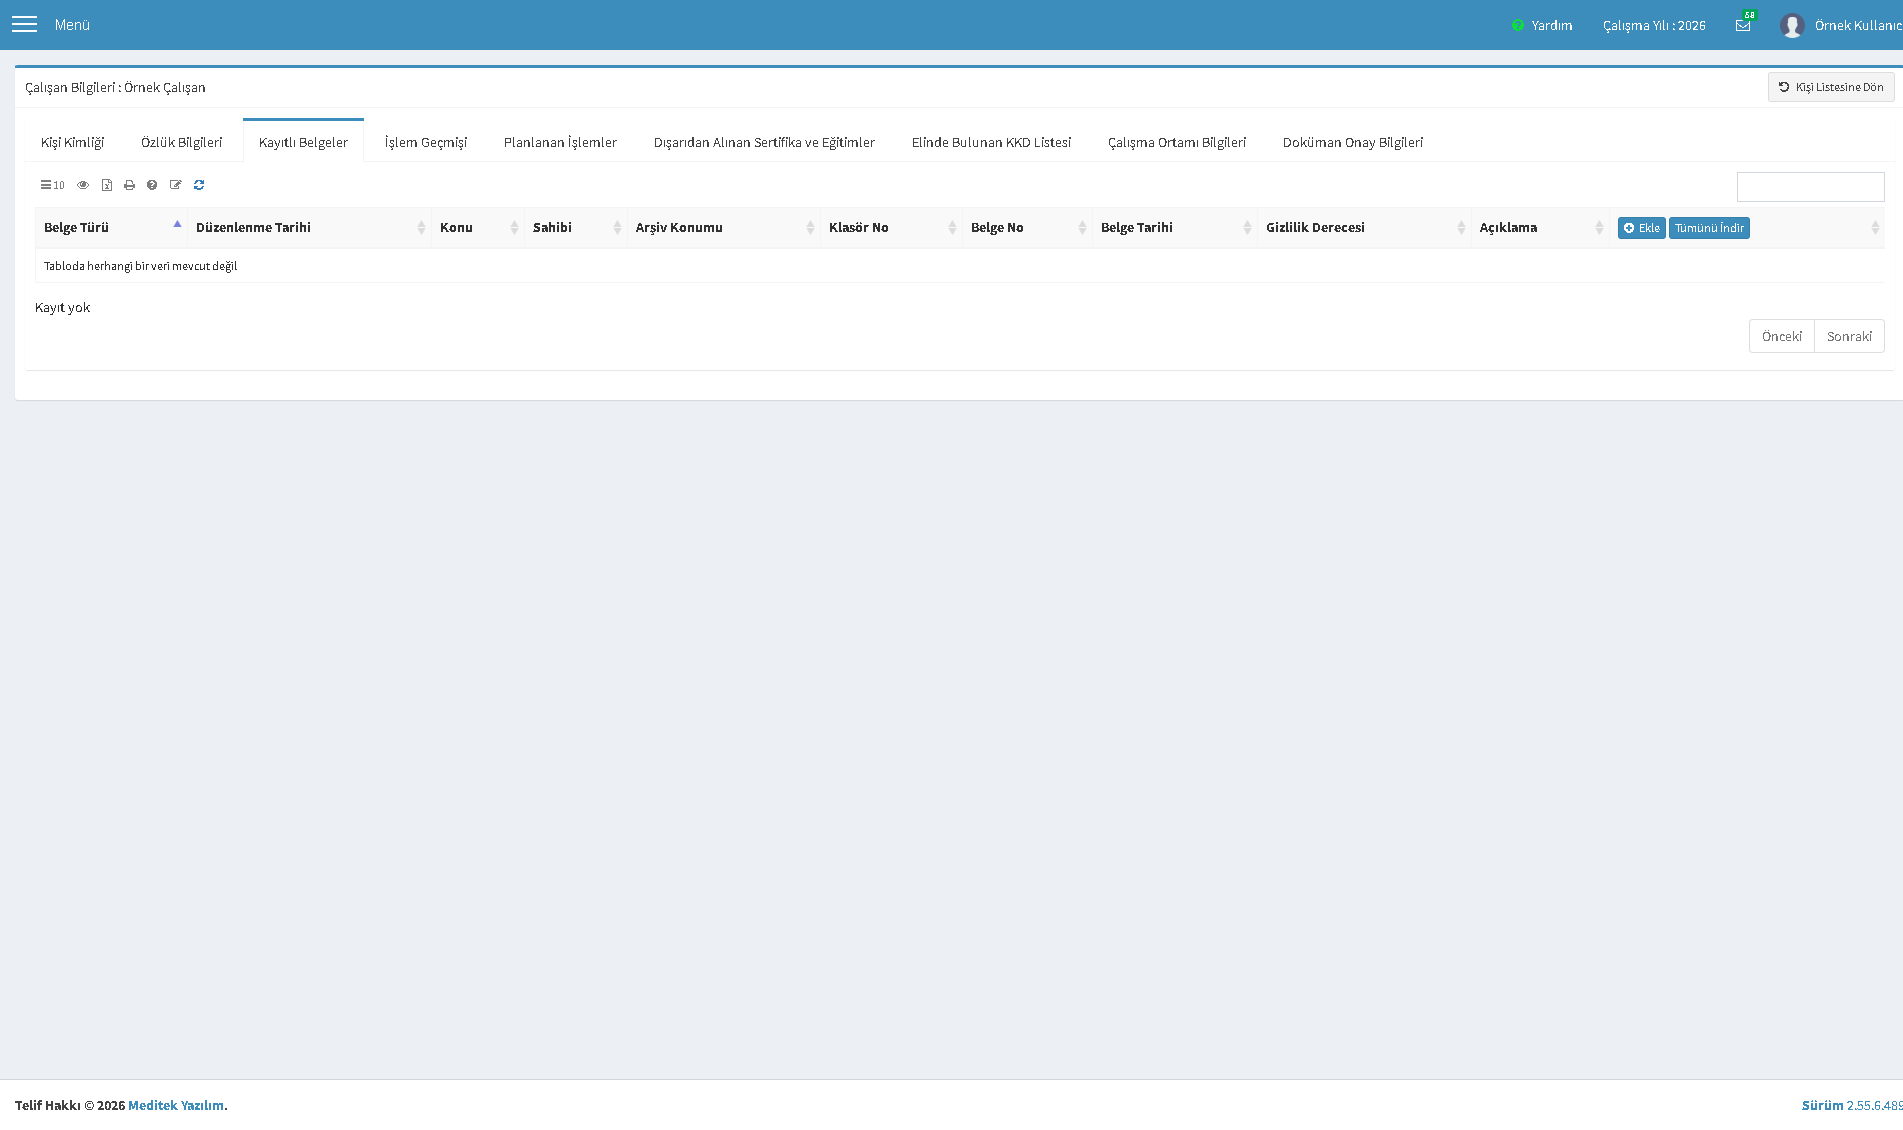
Task: Click the Excel export icon
Action: pyautogui.click(x=107, y=185)
